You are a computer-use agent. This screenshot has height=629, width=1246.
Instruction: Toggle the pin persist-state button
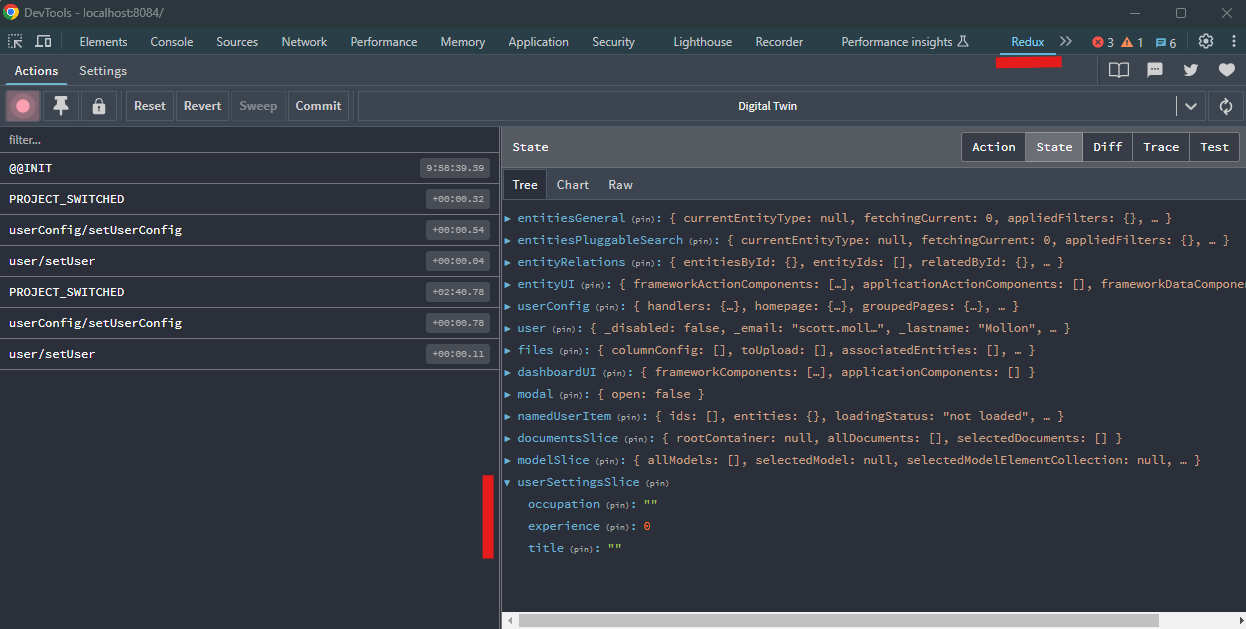pos(61,106)
